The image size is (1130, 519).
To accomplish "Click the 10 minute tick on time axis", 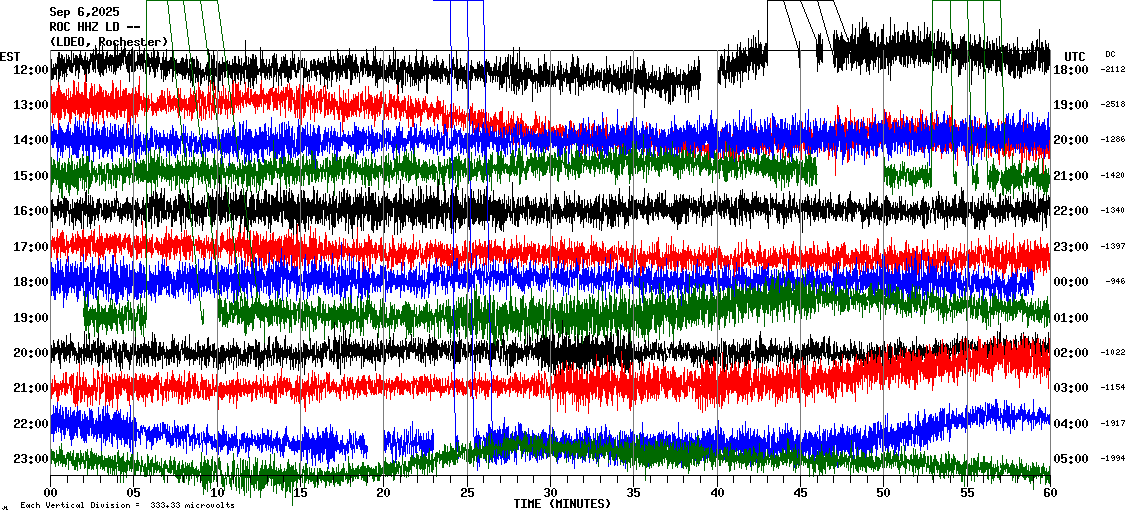I will click(217, 493).
